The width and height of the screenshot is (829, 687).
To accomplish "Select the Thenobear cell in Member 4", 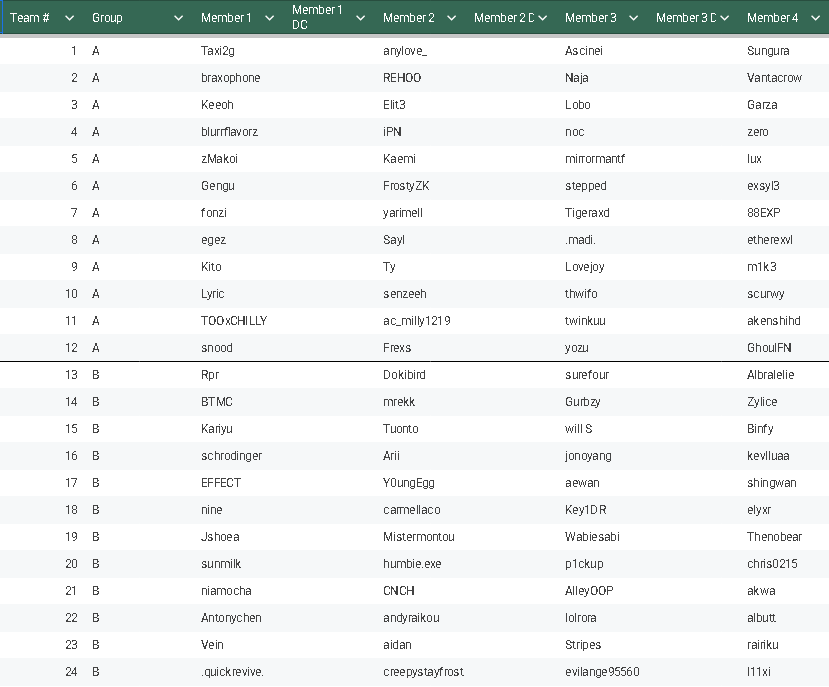I will coord(774,537).
